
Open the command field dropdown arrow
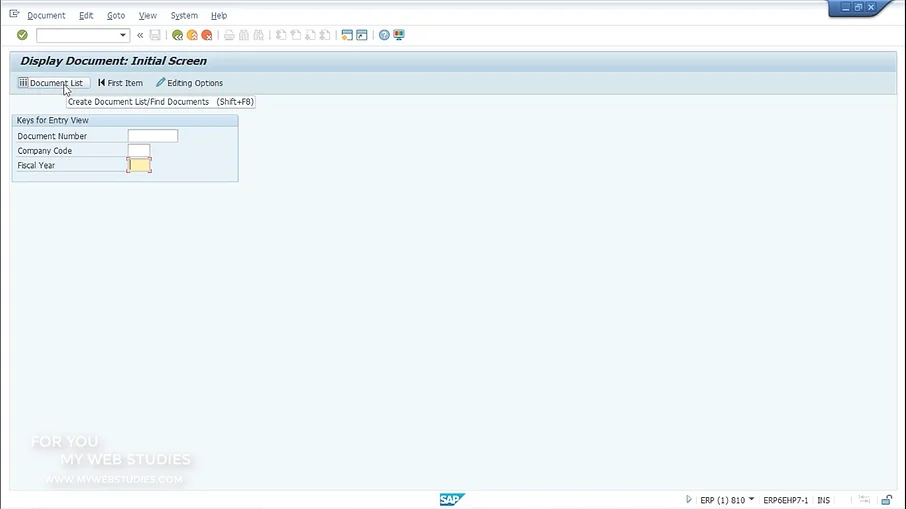(122, 35)
